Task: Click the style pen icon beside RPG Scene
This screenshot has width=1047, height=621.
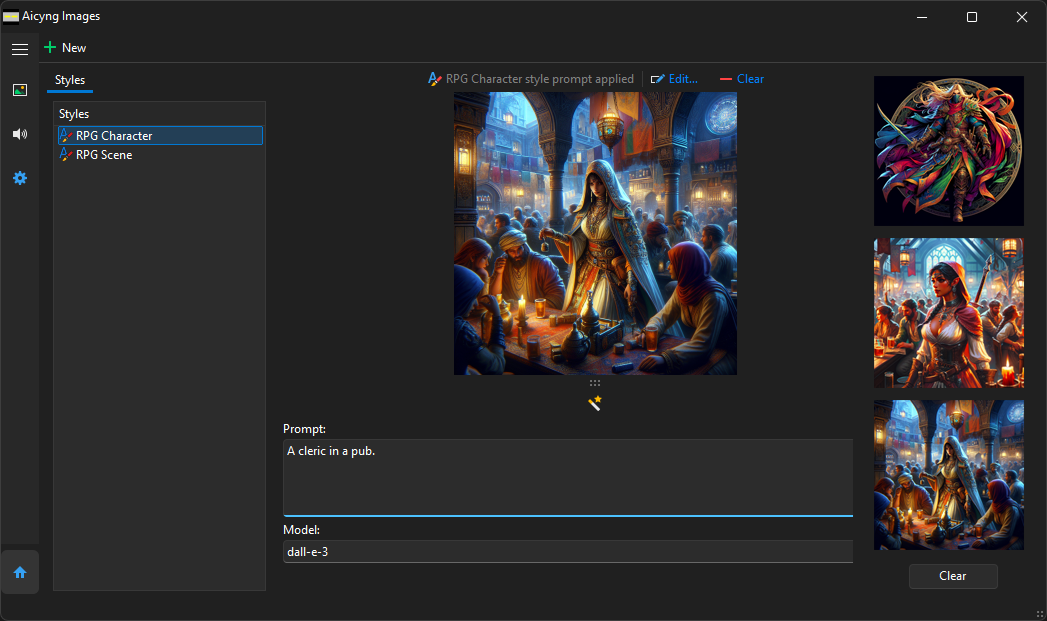Action: pyautogui.click(x=66, y=155)
